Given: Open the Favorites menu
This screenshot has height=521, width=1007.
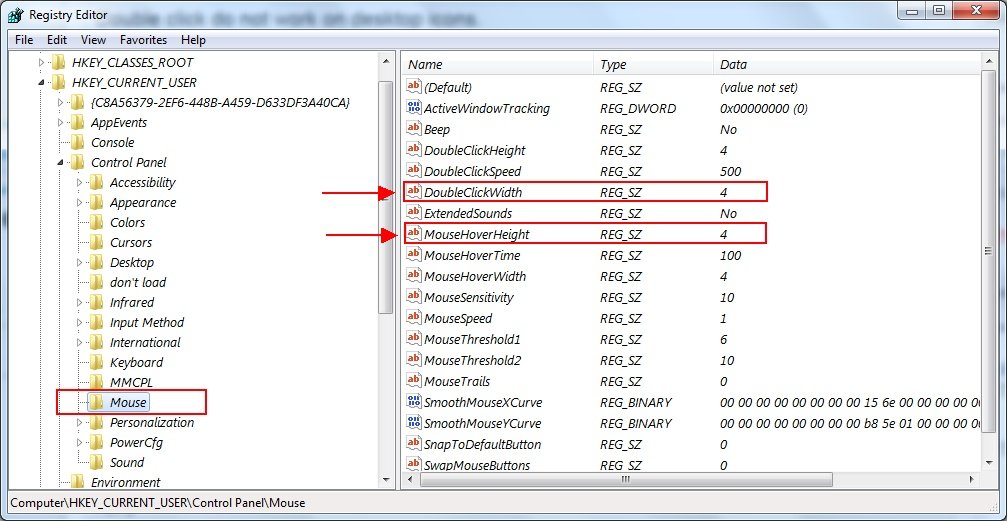Looking at the screenshot, I should [x=143, y=40].
